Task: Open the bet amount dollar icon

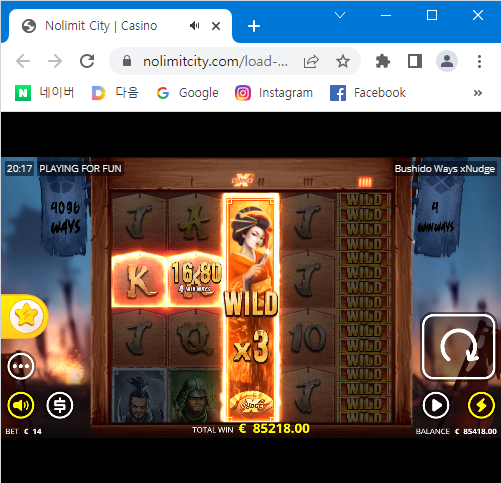Action: pyautogui.click(x=60, y=405)
